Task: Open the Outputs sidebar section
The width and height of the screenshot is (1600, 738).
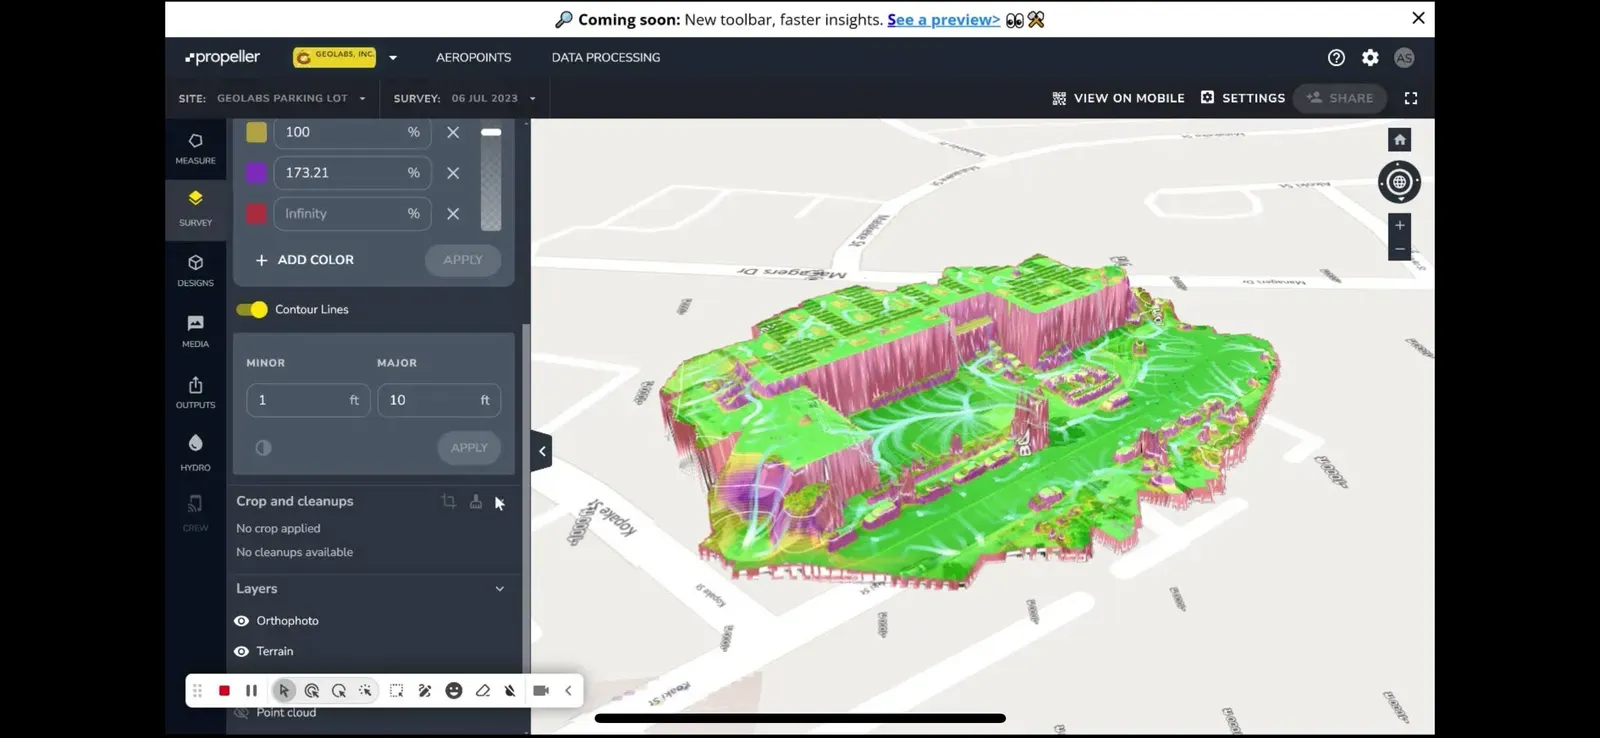Action: [x=195, y=392]
